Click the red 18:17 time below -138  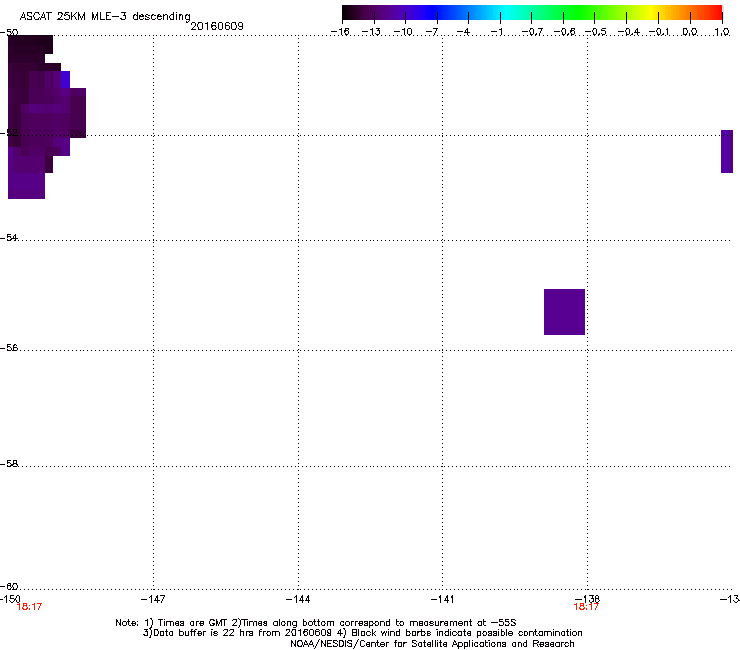586,607
